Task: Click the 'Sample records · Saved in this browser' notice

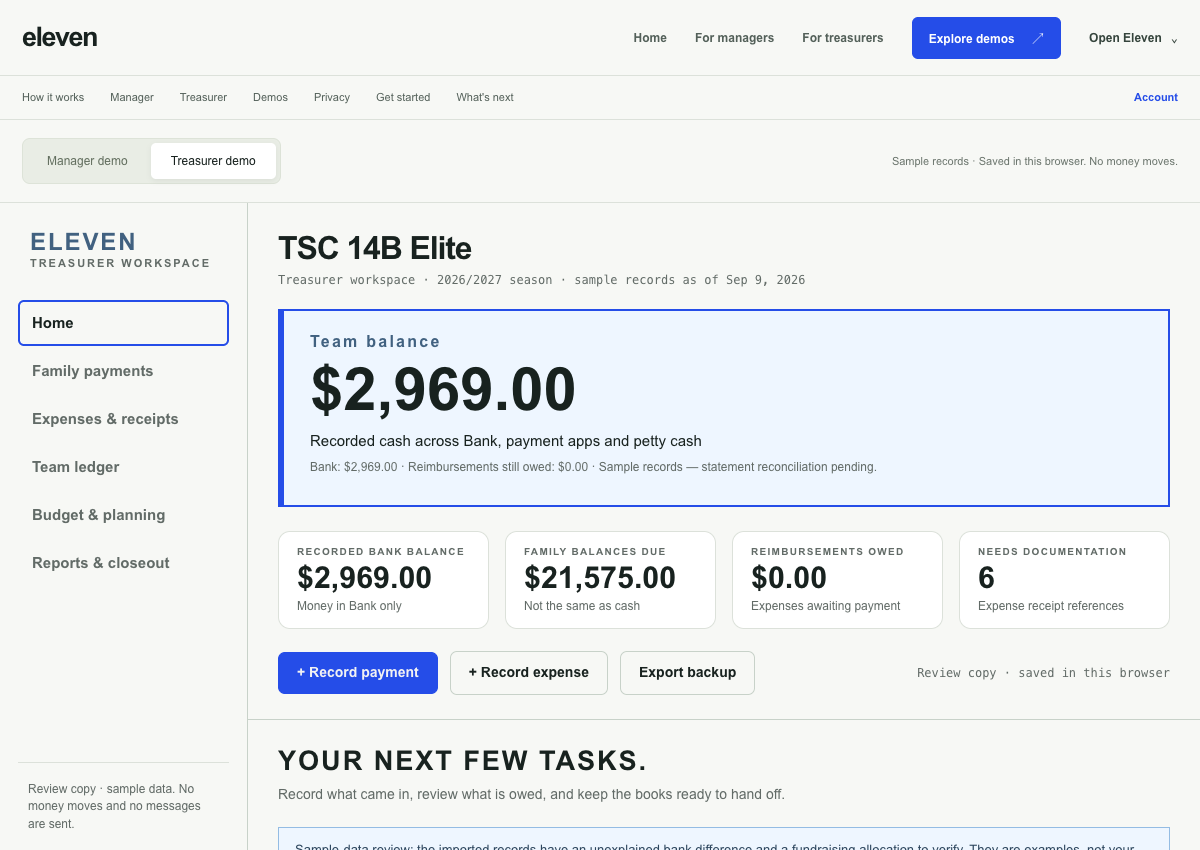Action: point(1035,161)
